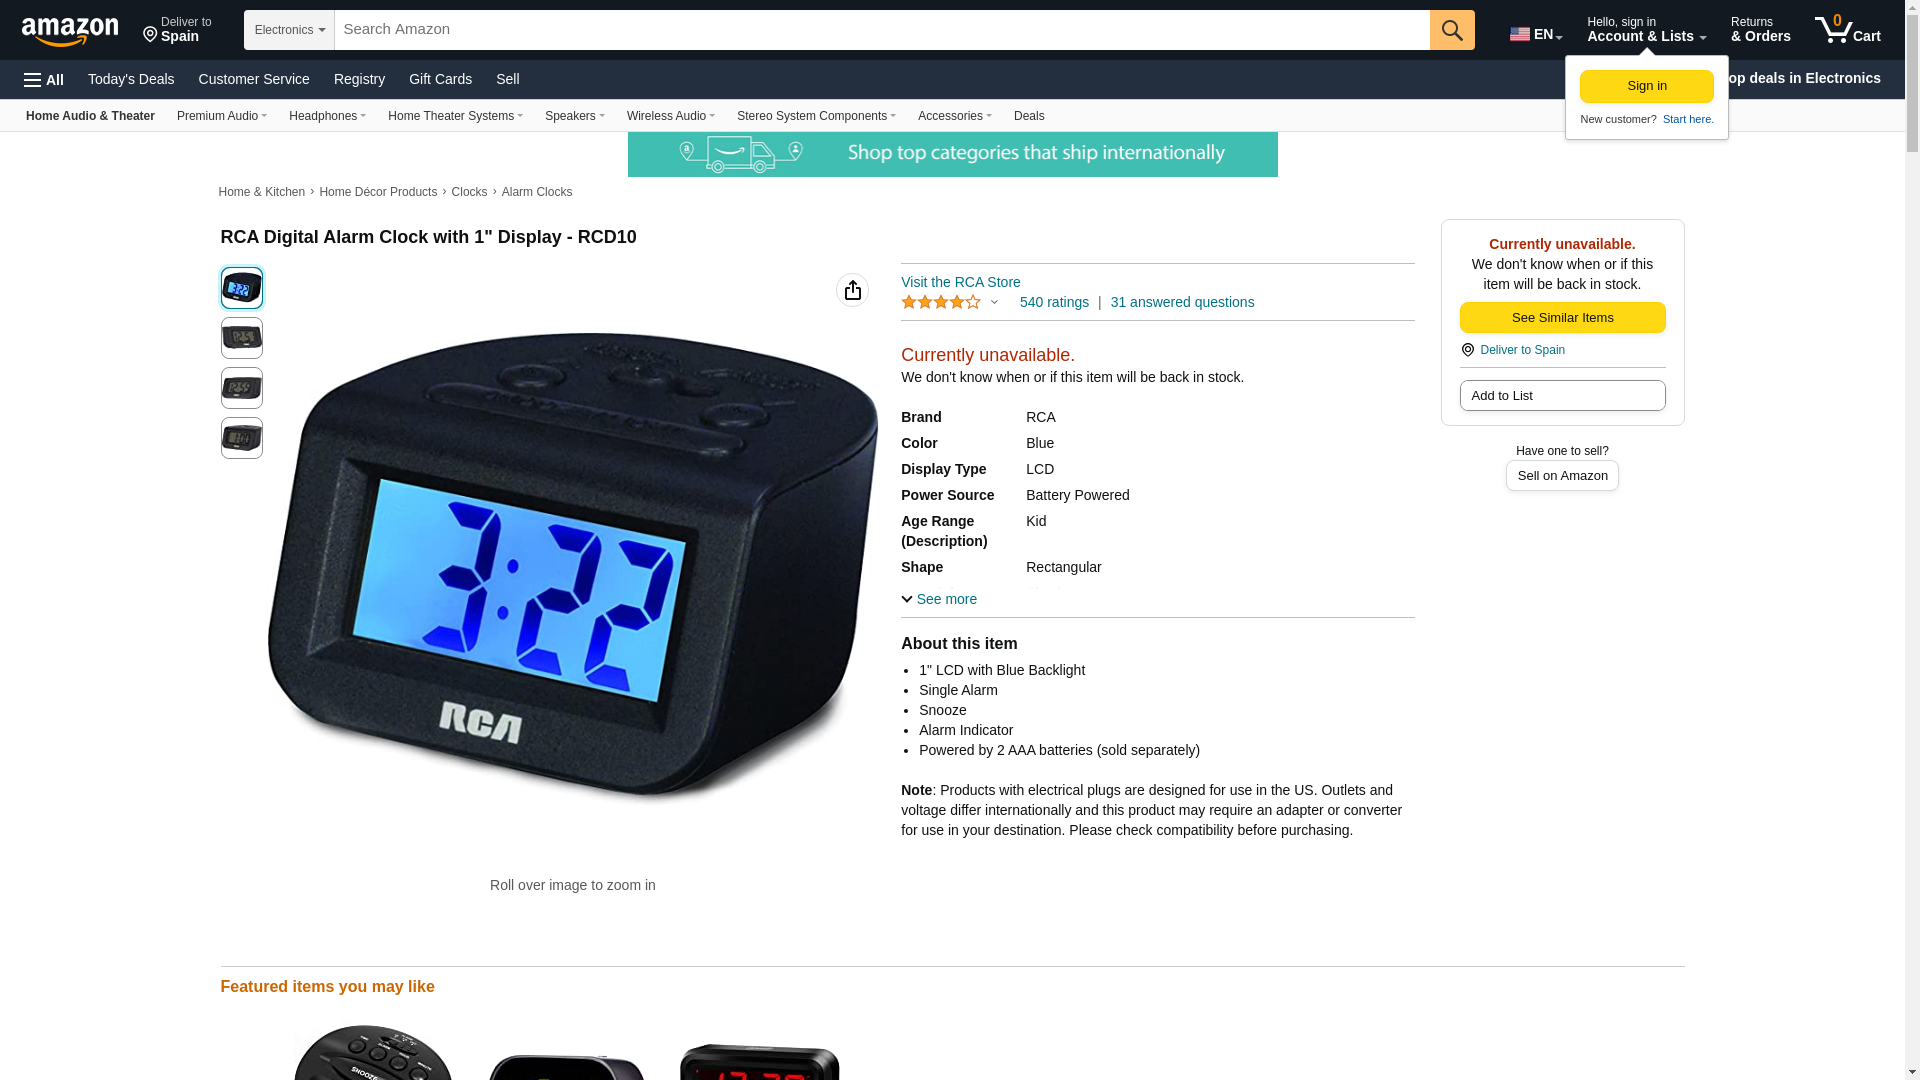Click the Amazon logo
The image size is (1920, 1080).
(x=70, y=31)
